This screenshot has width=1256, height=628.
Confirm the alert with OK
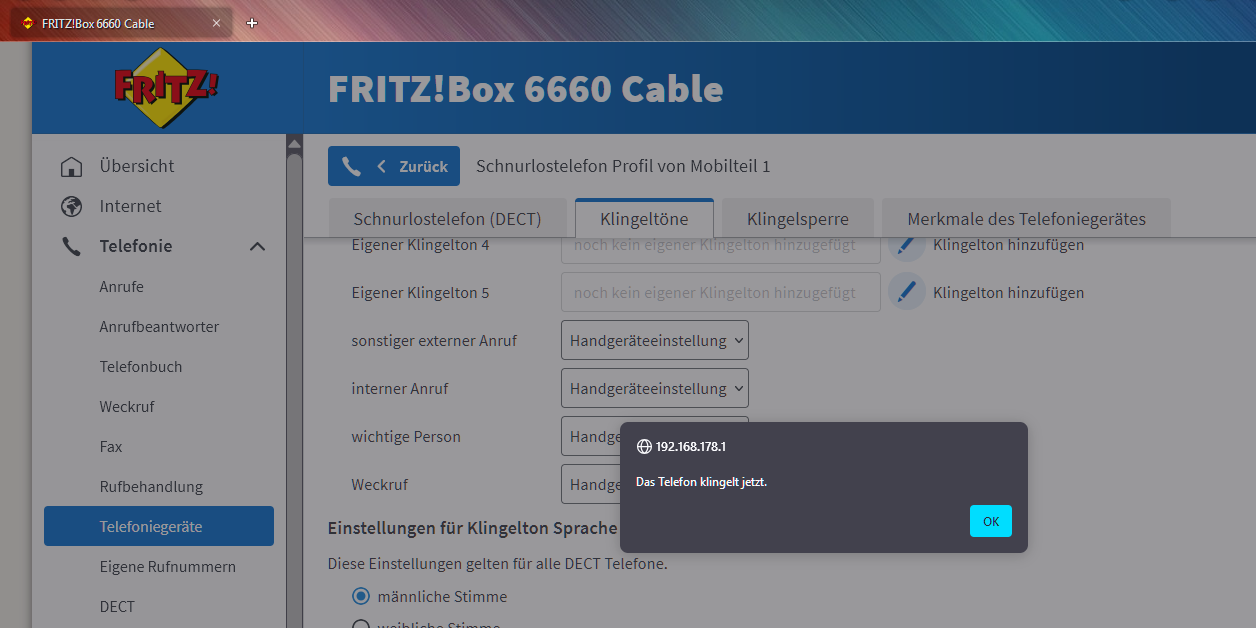click(991, 521)
